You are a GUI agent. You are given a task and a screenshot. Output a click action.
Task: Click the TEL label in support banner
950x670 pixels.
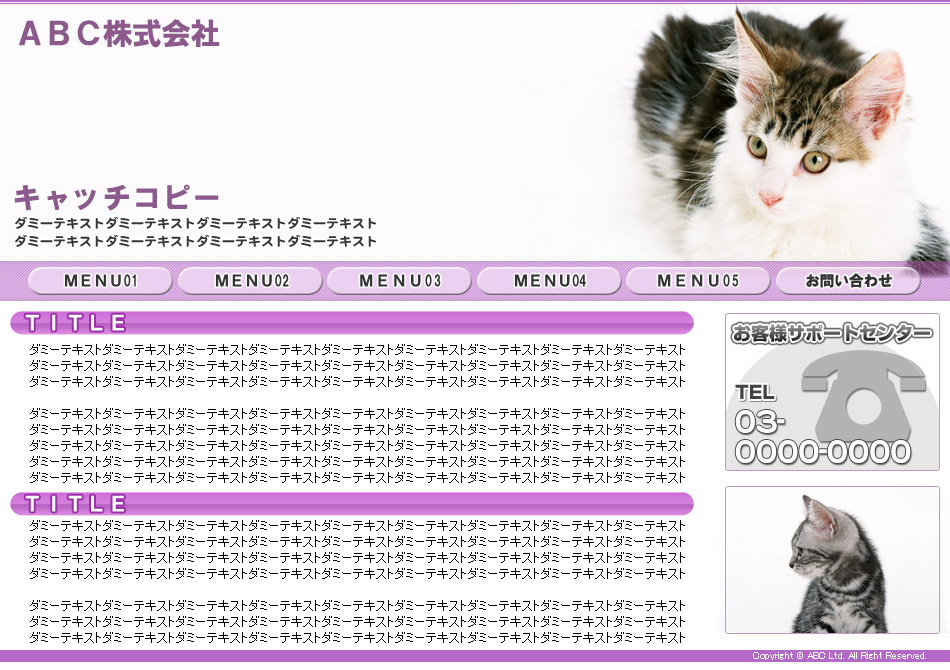756,393
